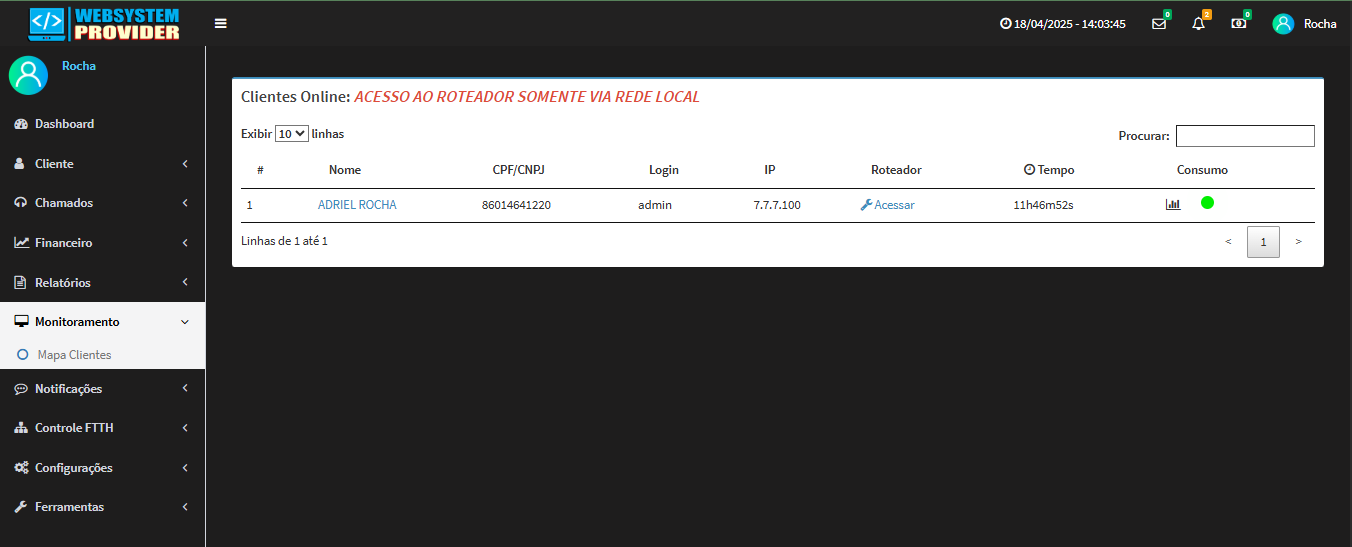Click the Rocha avatar in the sidebar

click(x=28, y=75)
